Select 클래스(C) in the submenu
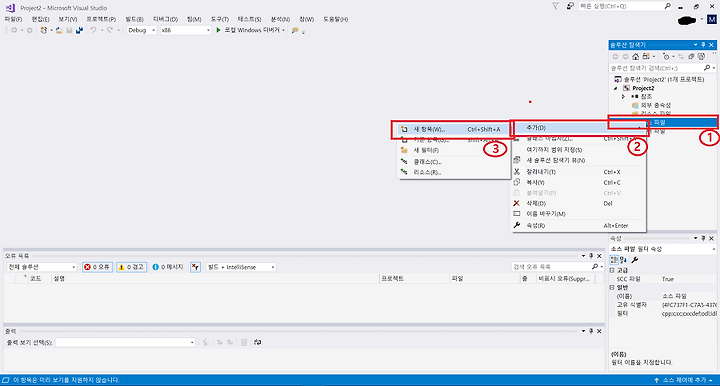This screenshot has width=720, height=386. 455,162
